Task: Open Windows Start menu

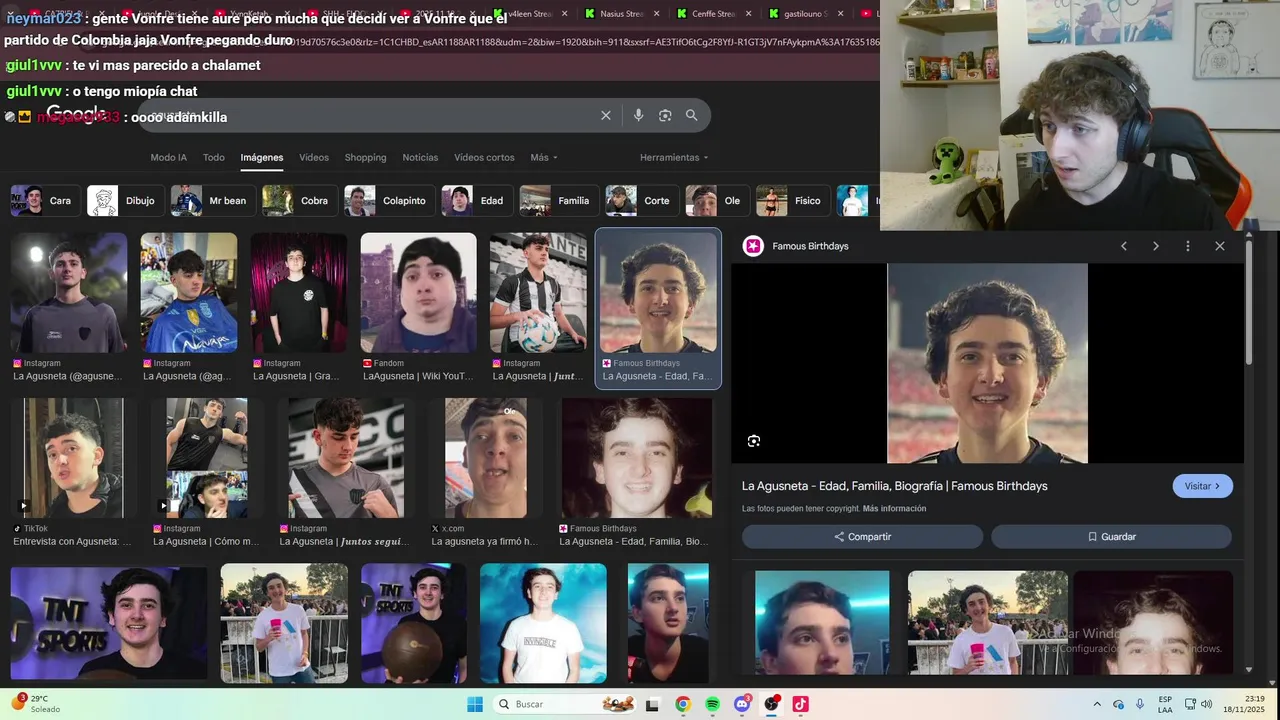Action: 475,704
